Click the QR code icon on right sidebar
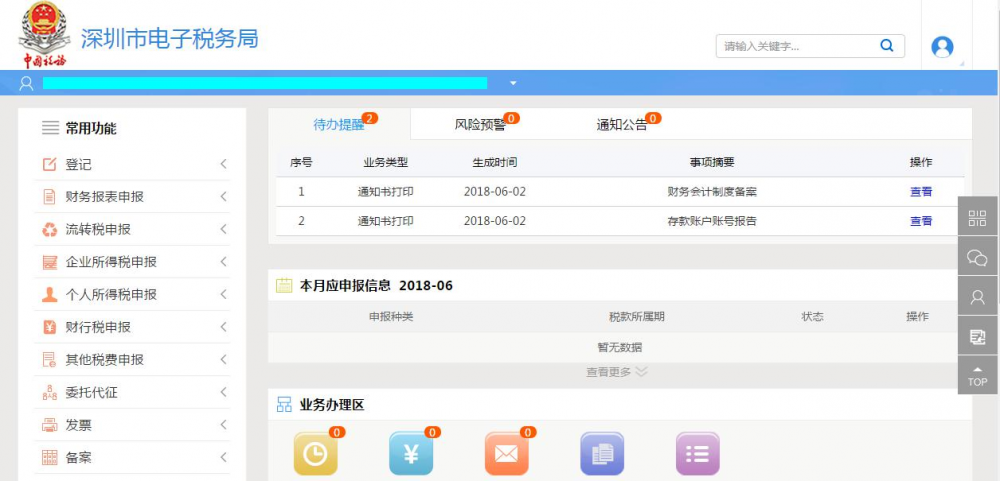Image resolution: width=1000 pixels, height=481 pixels. [977, 218]
